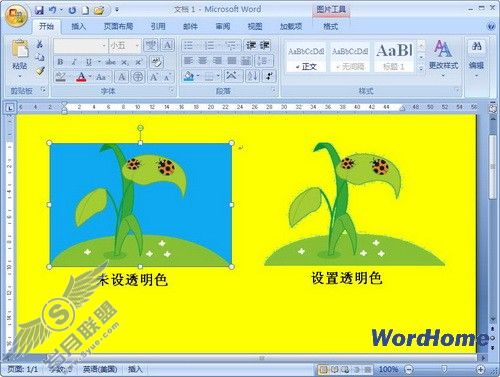Click the Numbering list icon

click(210, 45)
